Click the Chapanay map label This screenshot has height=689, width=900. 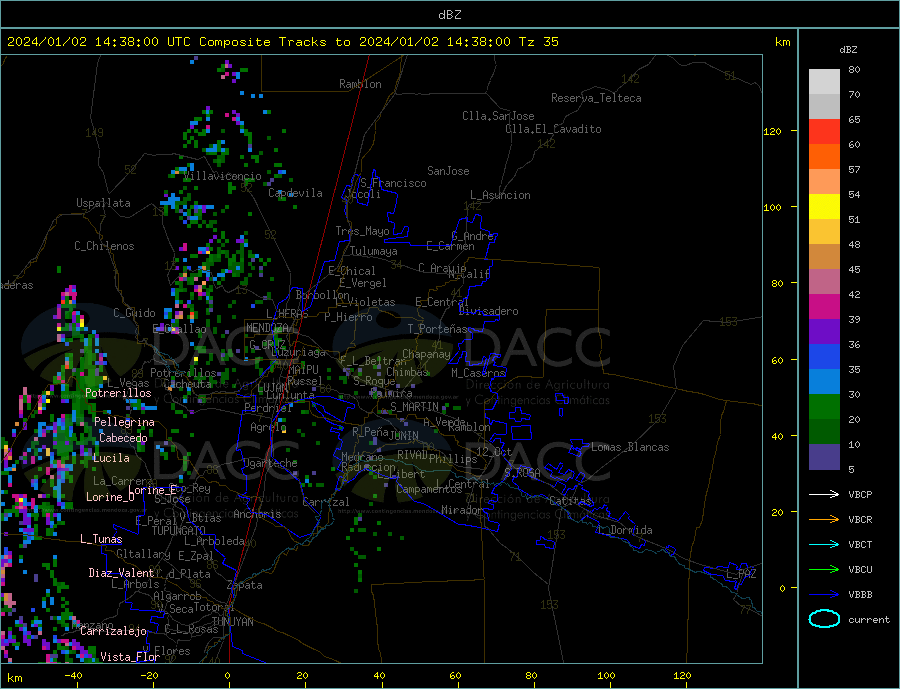(x=426, y=354)
